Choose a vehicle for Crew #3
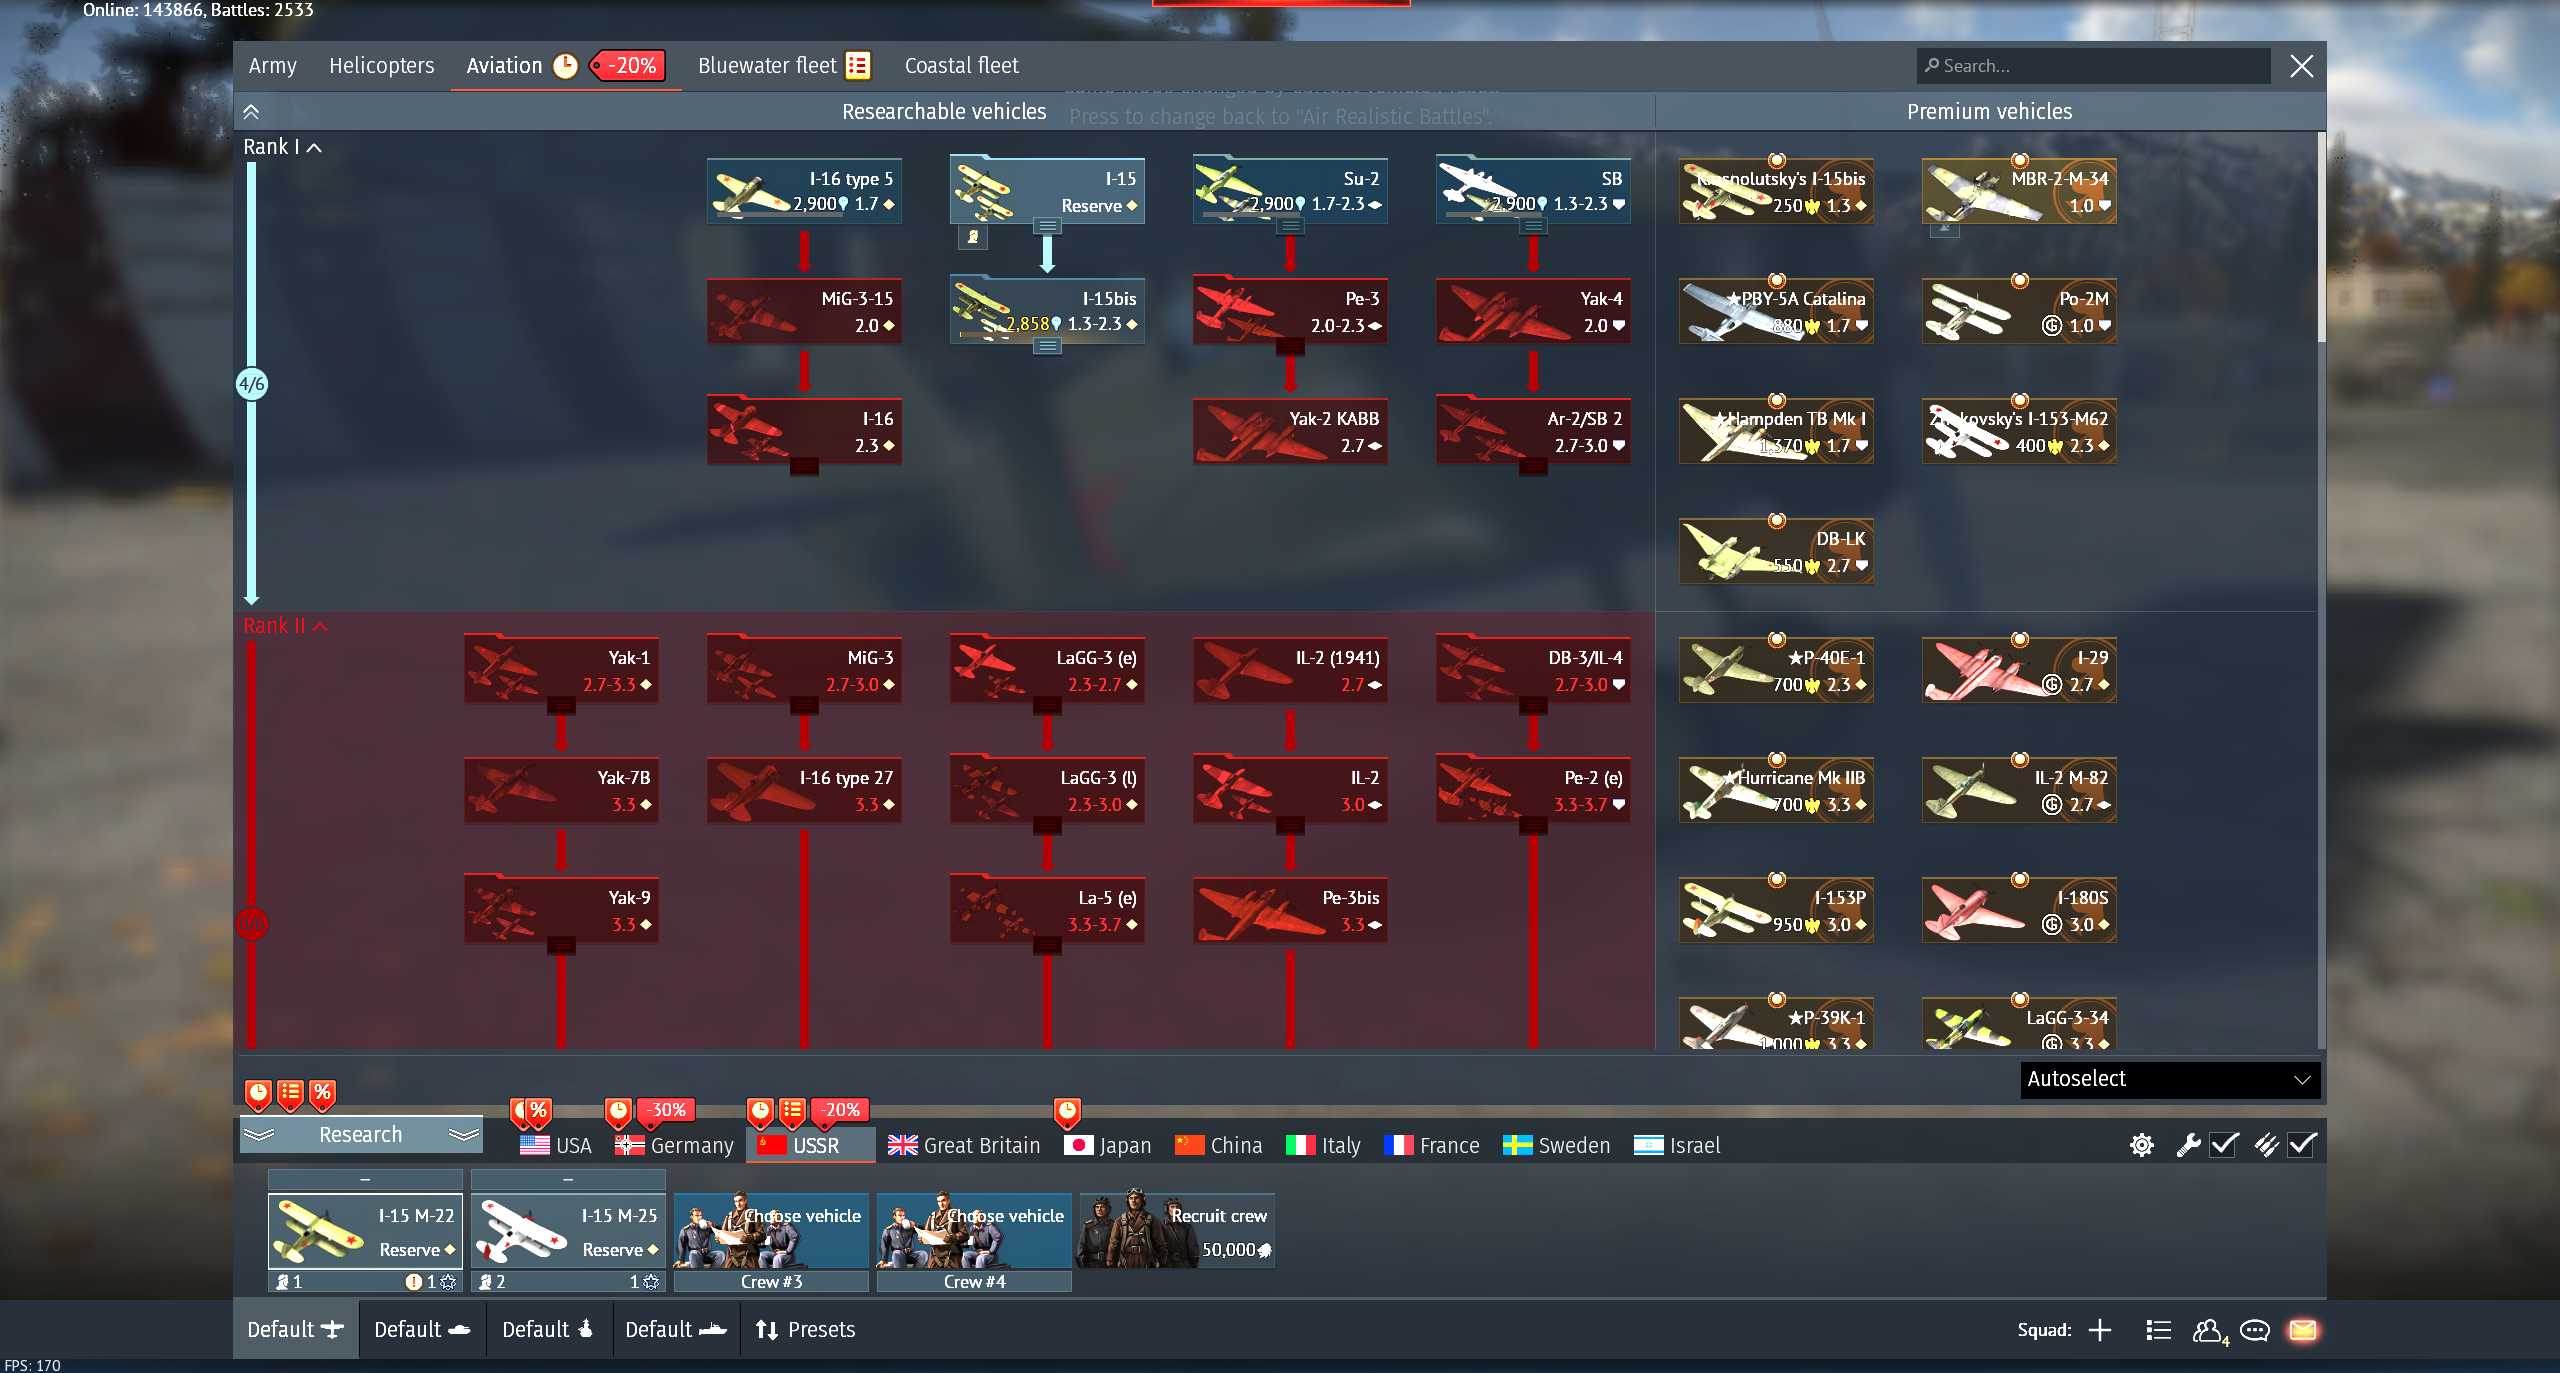The width and height of the screenshot is (2560, 1373). tap(771, 1232)
